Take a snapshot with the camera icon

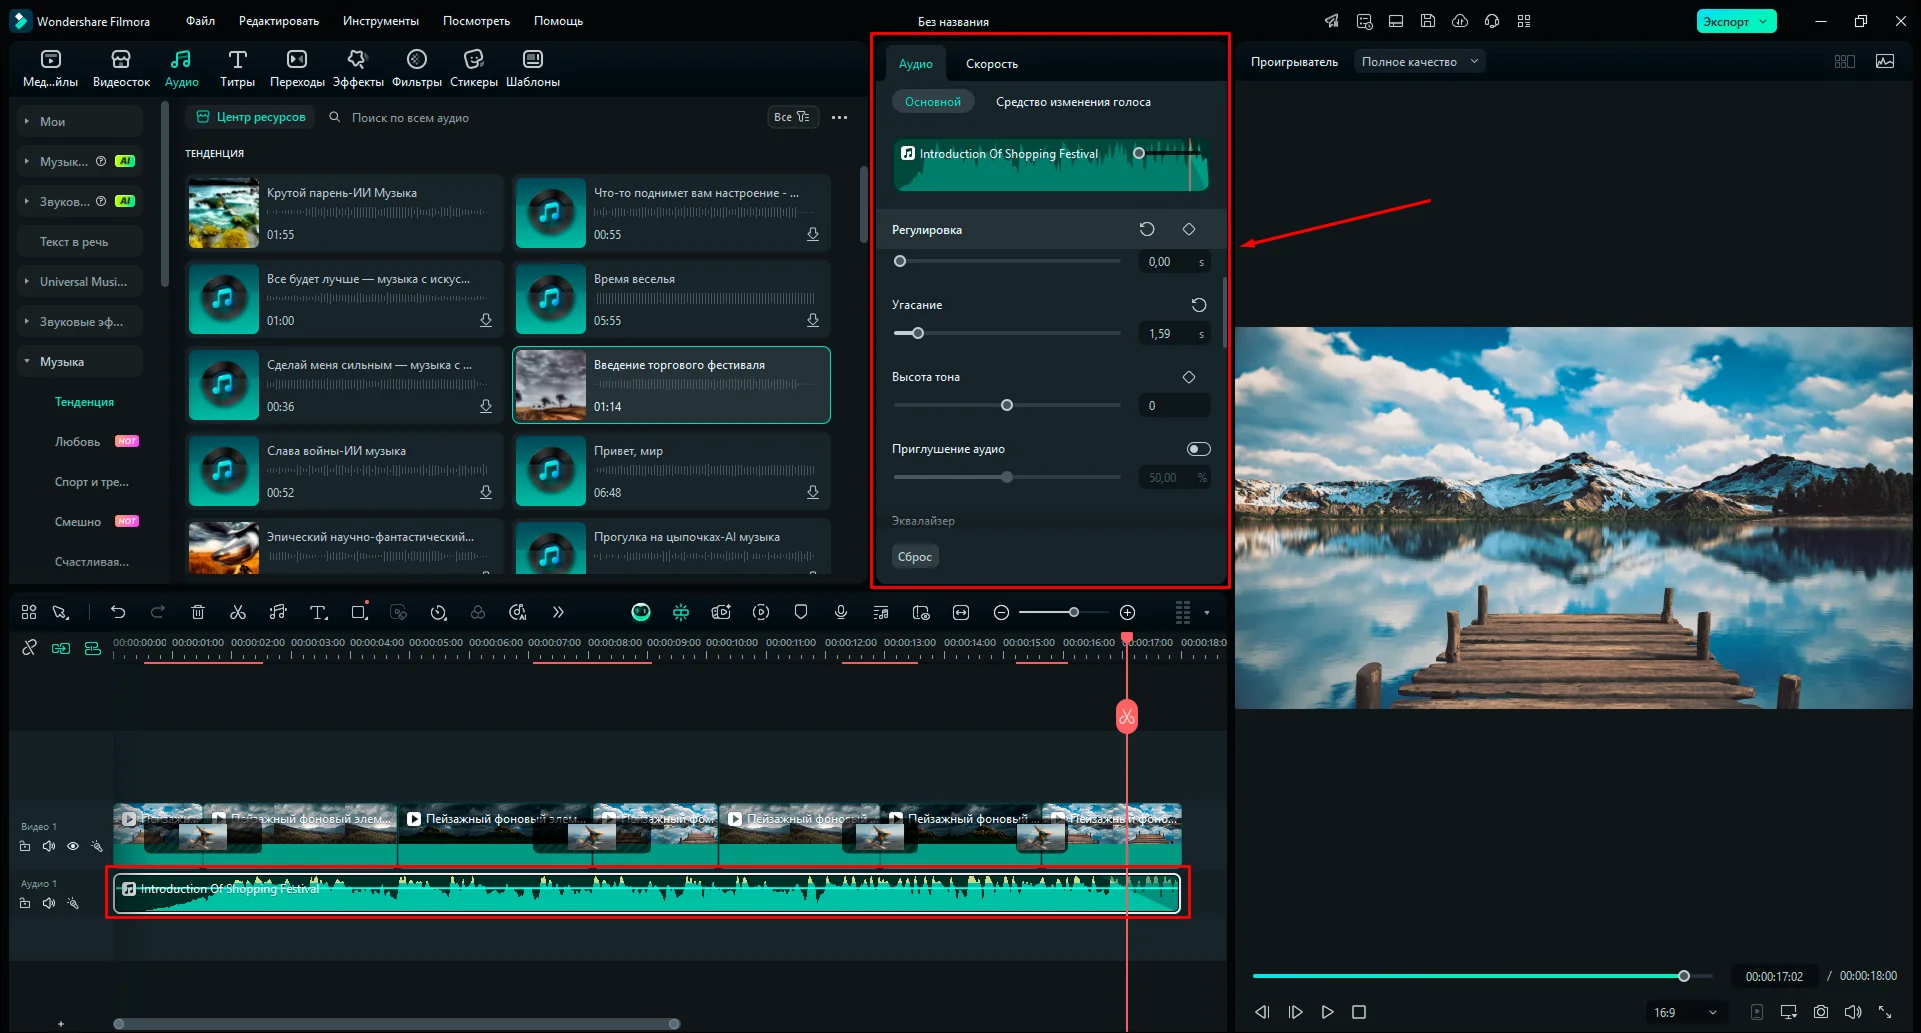click(x=1821, y=1012)
